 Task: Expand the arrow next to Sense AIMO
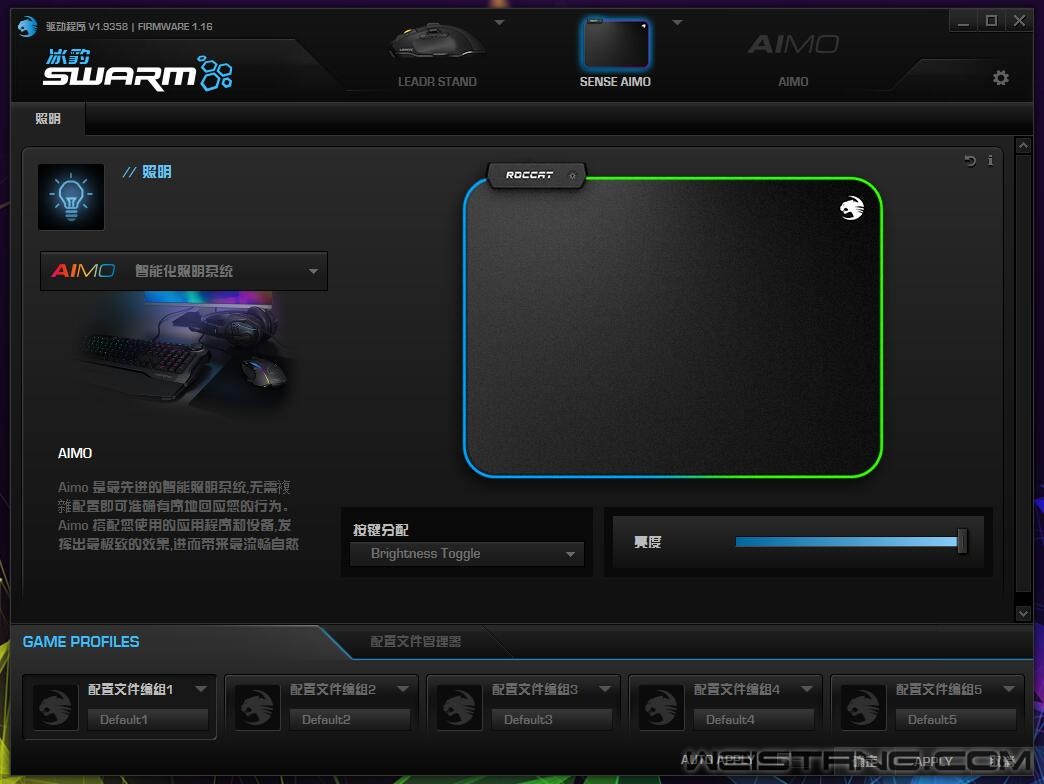(x=677, y=23)
